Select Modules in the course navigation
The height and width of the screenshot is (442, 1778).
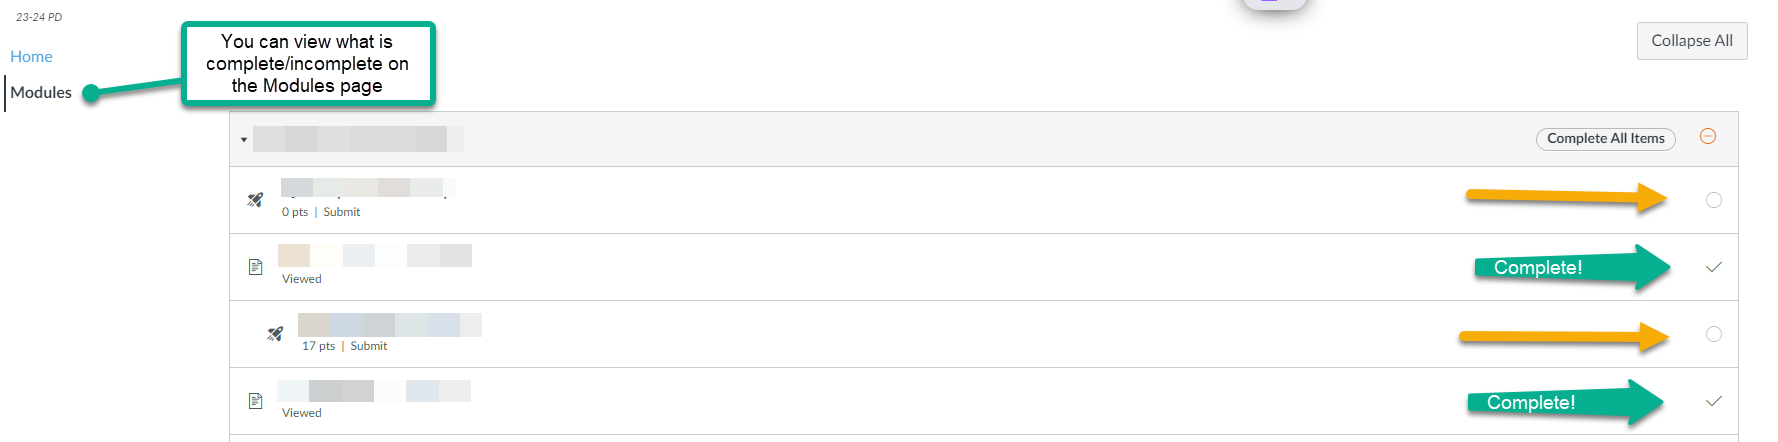coord(41,93)
